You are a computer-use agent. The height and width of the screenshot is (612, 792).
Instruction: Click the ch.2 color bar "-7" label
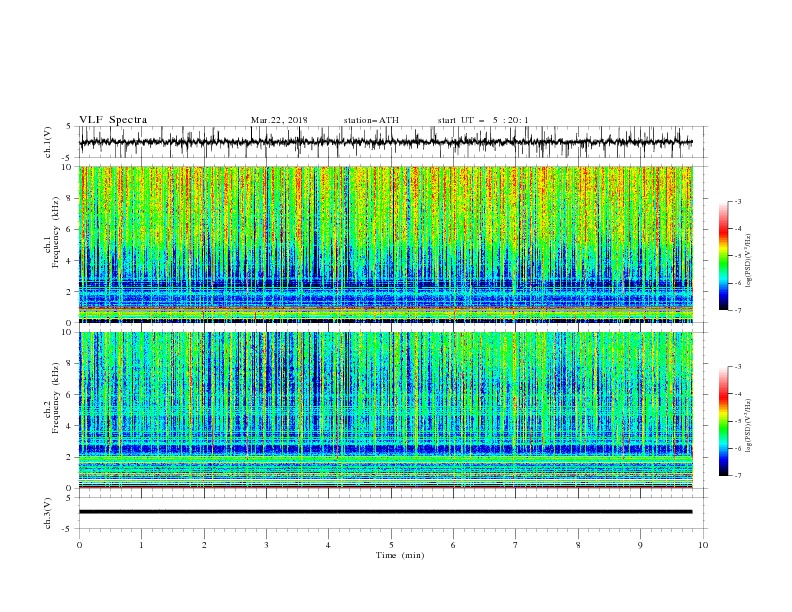click(737, 476)
